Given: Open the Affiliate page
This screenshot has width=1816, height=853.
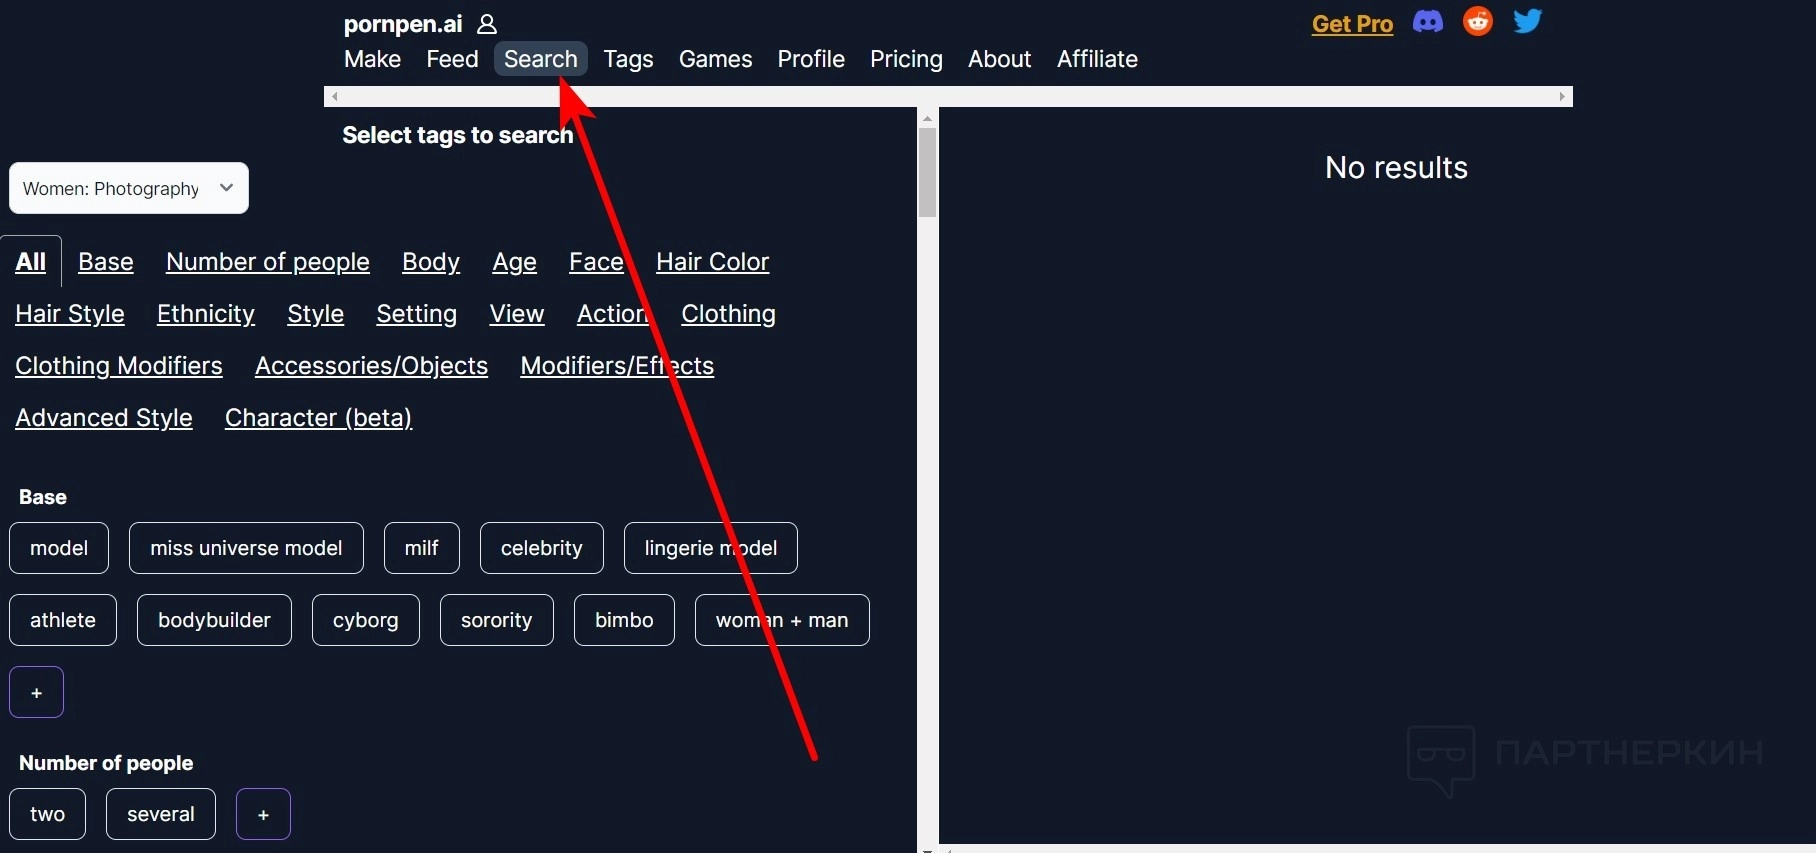Looking at the screenshot, I should (1097, 59).
